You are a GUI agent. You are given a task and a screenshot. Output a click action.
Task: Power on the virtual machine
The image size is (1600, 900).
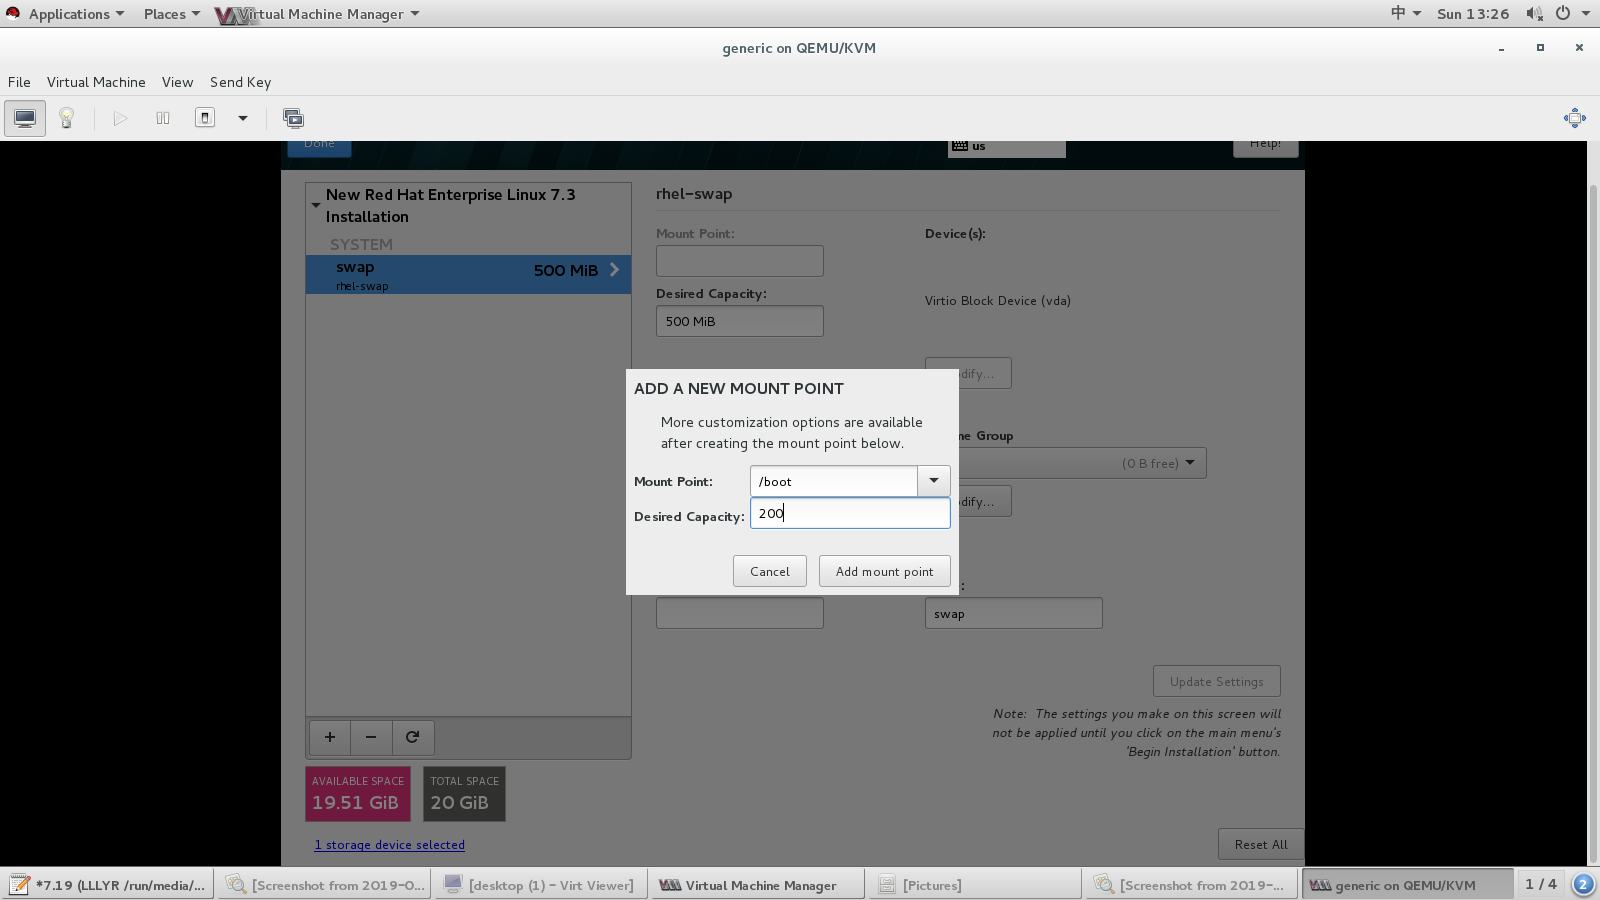click(120, 118)
